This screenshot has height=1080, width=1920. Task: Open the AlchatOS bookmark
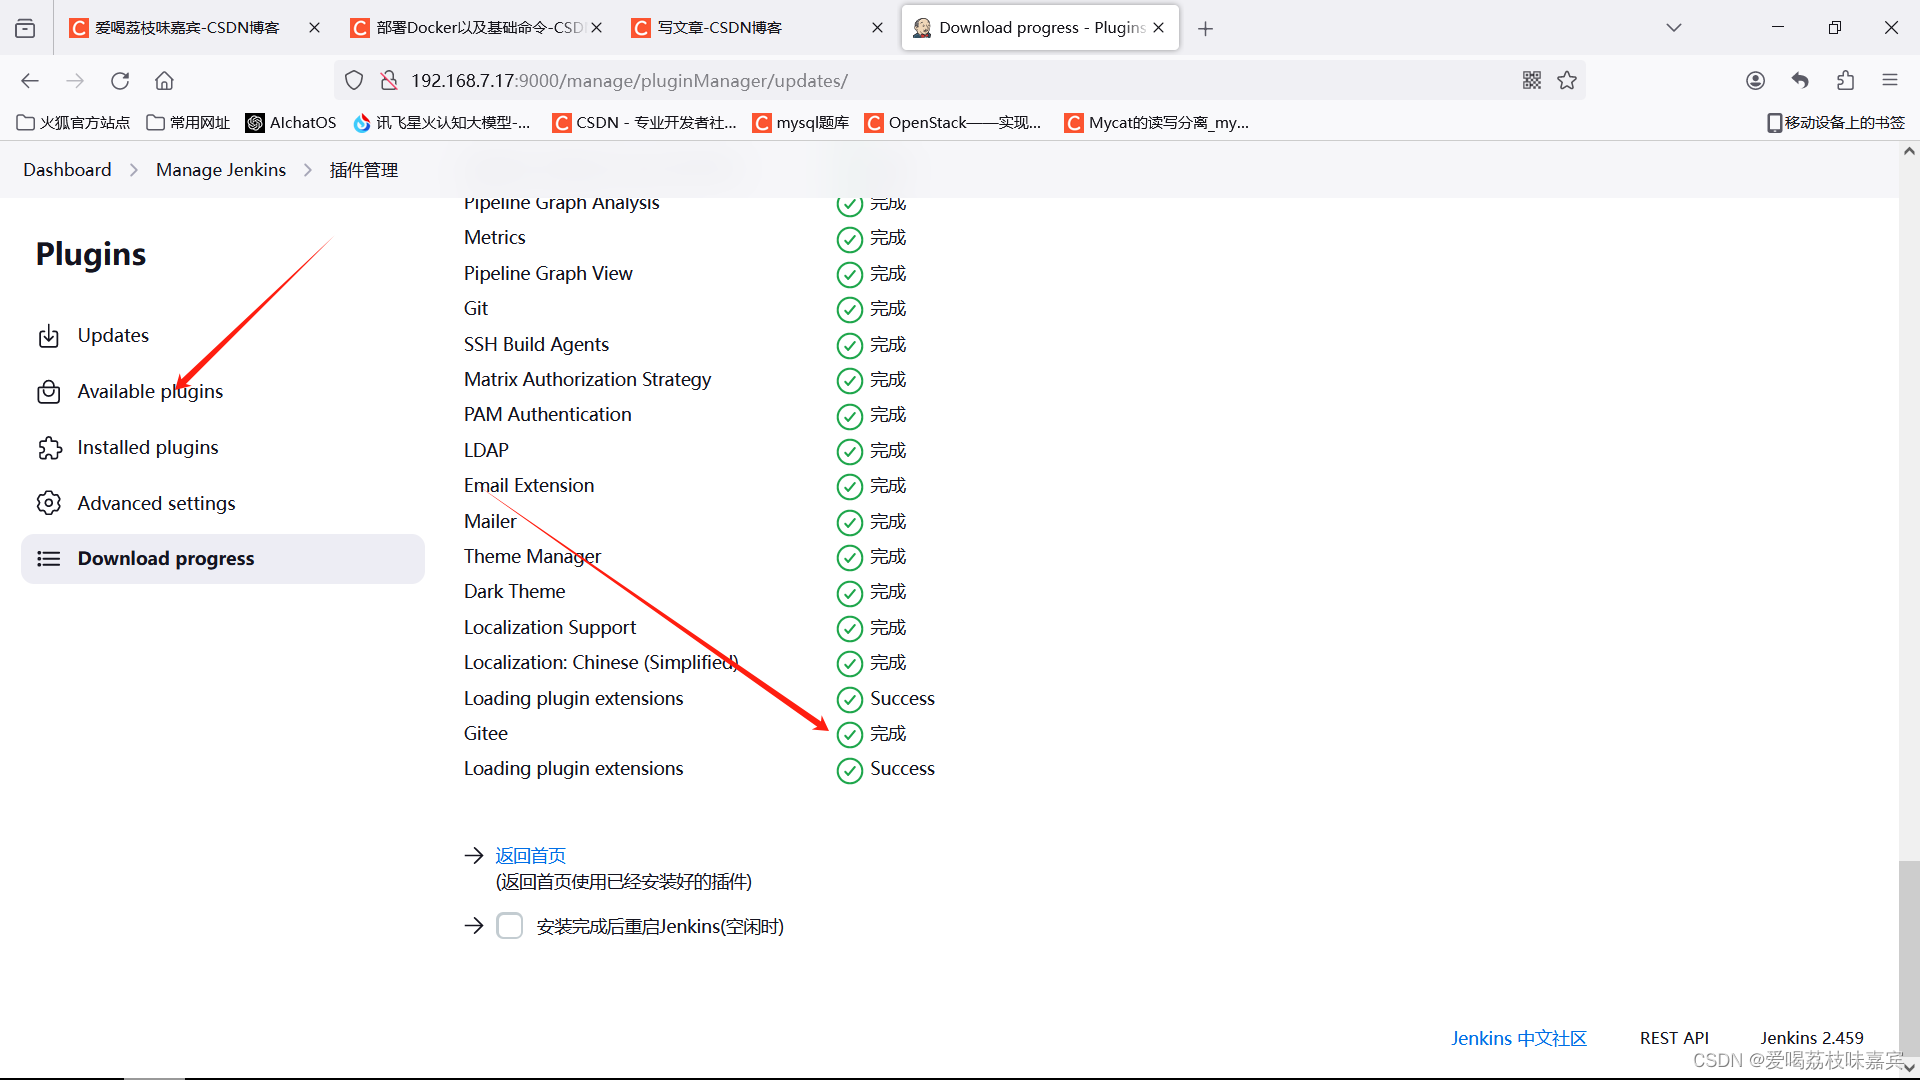point(291,123)
